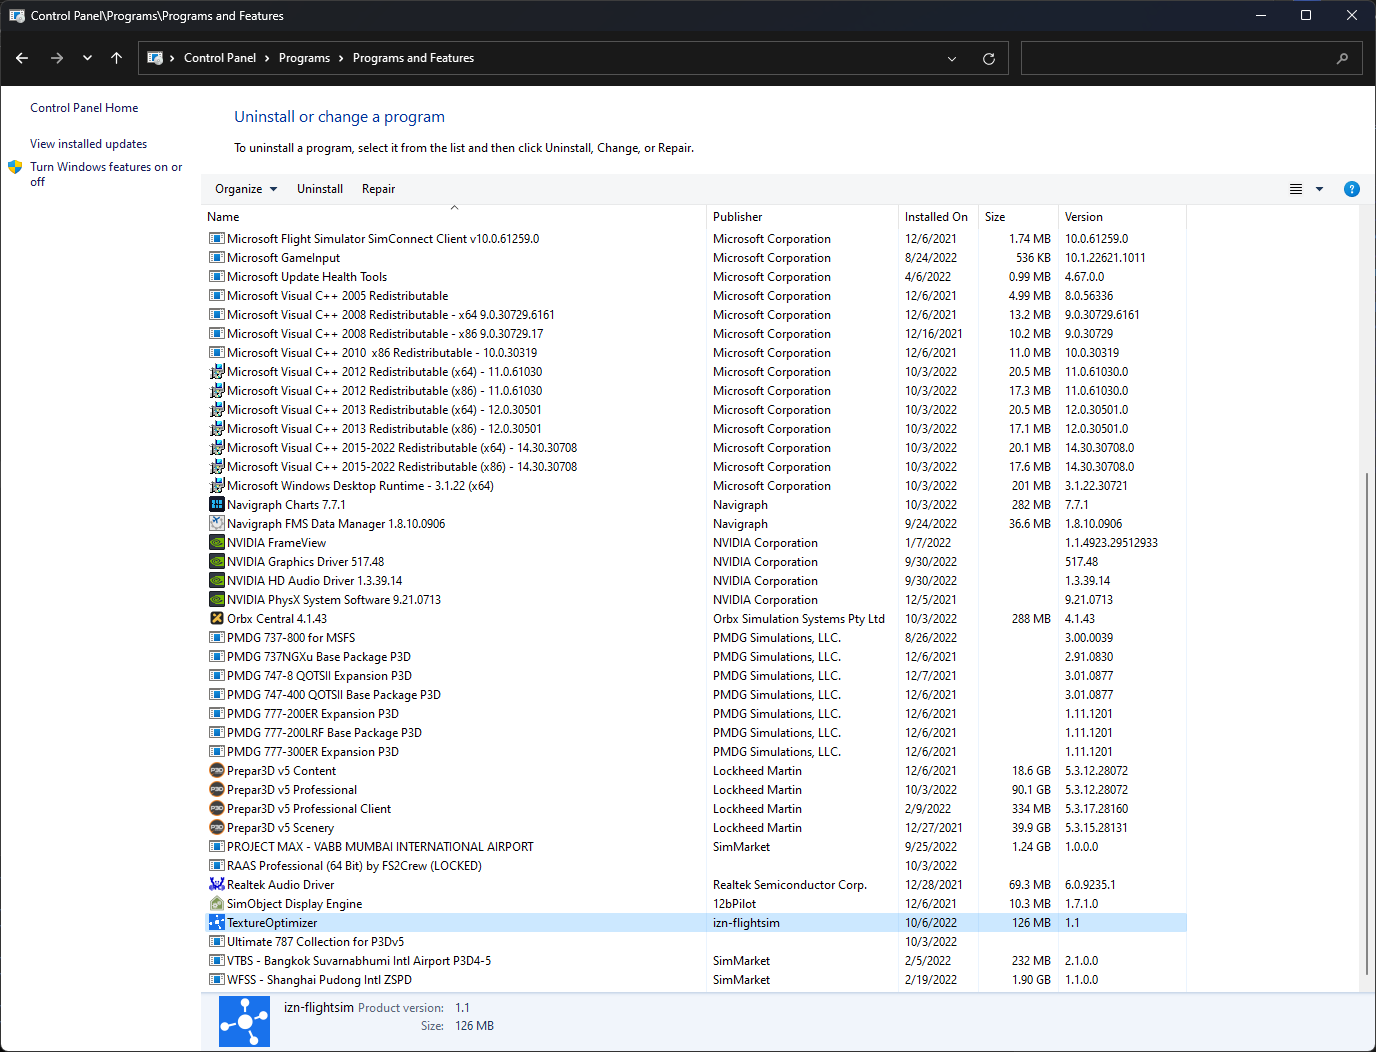
Task: Click the TextureOptimizer row icon
Action: 216,923
